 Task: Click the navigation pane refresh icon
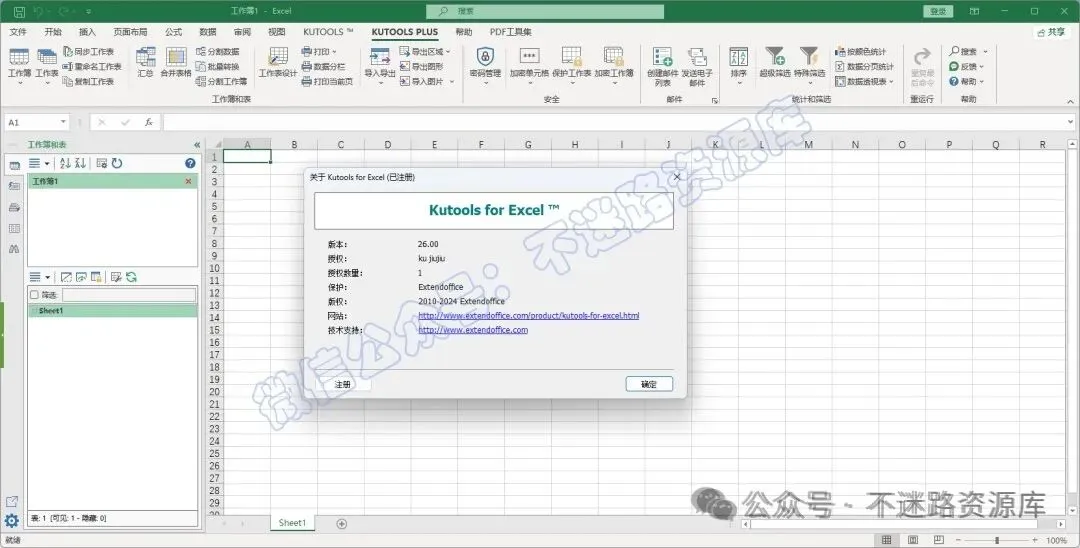pos(117,163)
